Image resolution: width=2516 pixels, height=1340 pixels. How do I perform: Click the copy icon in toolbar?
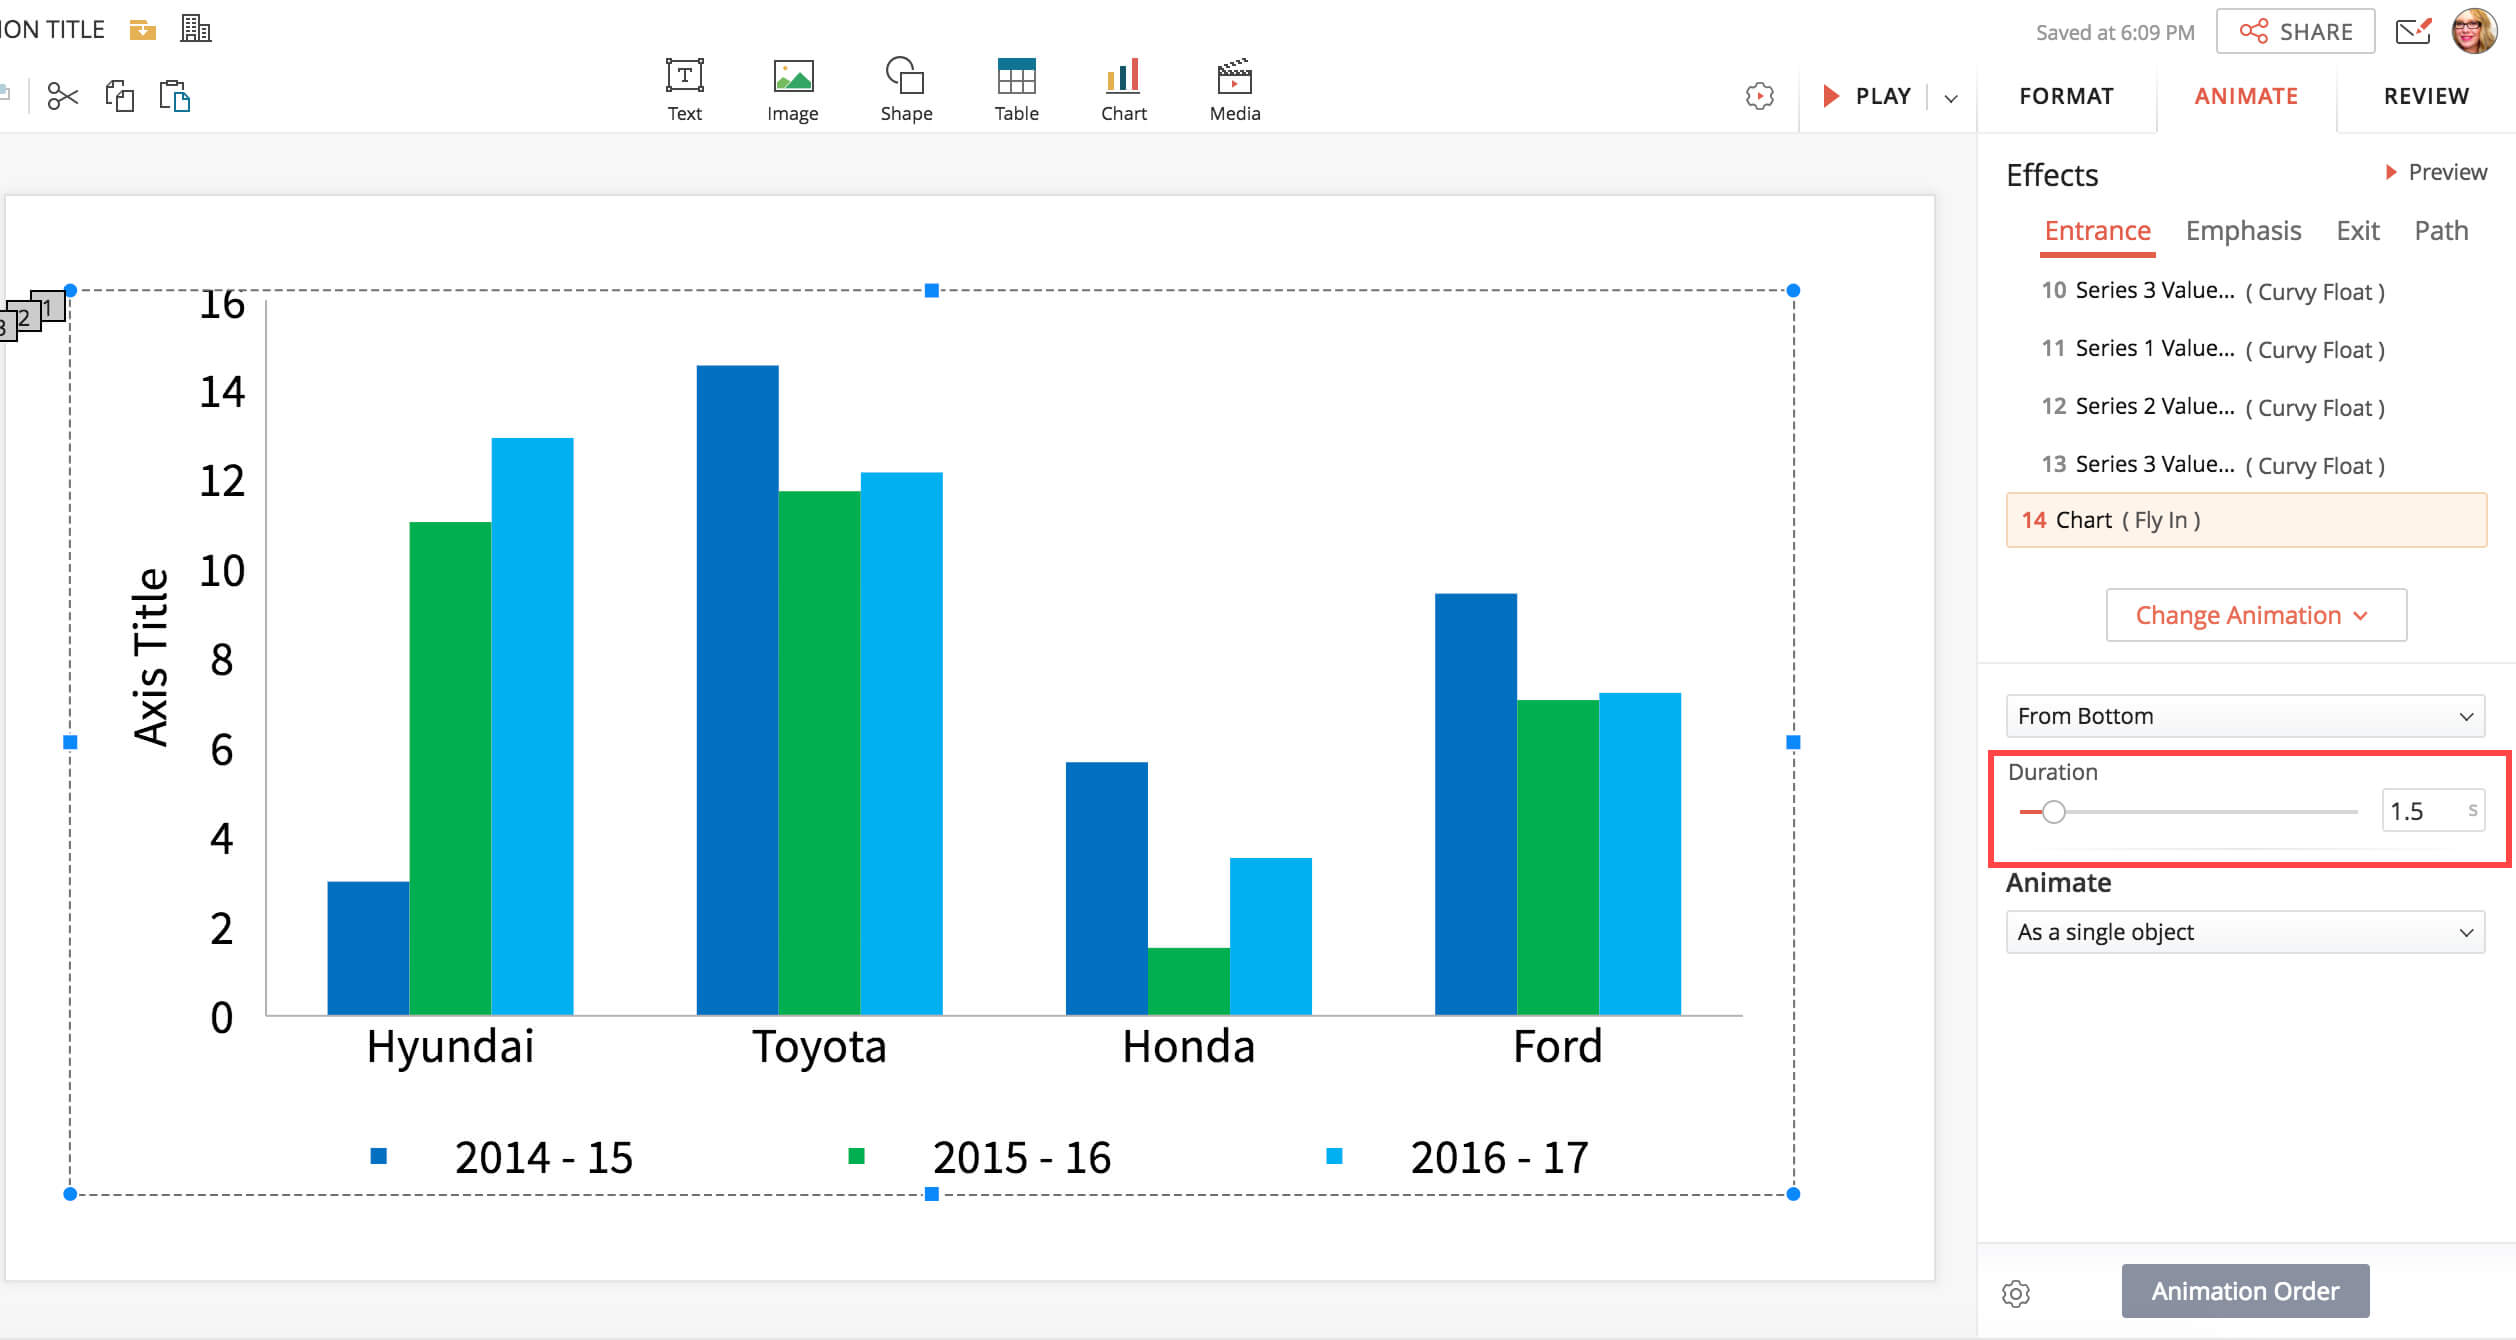coord(119,96)
